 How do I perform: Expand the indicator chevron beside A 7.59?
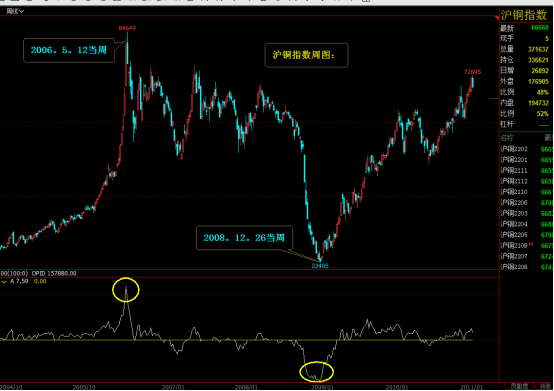4,282
